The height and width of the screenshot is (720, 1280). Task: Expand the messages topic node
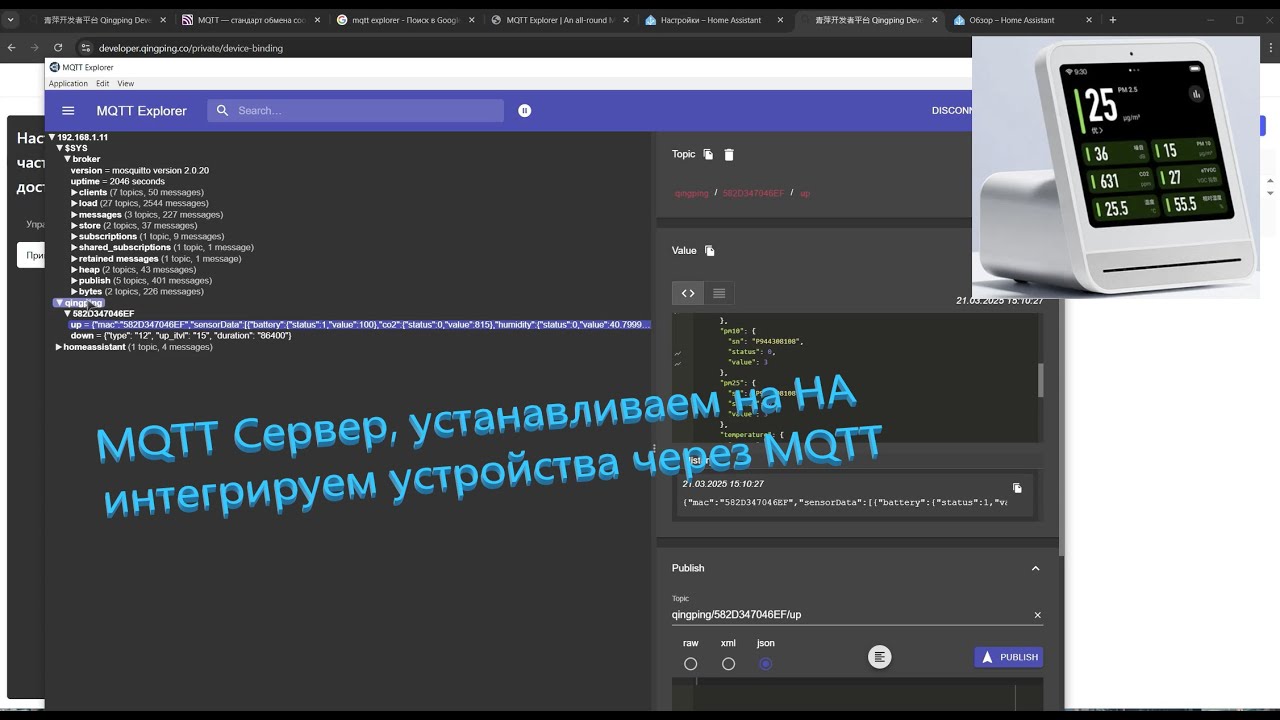coord(74,215)
